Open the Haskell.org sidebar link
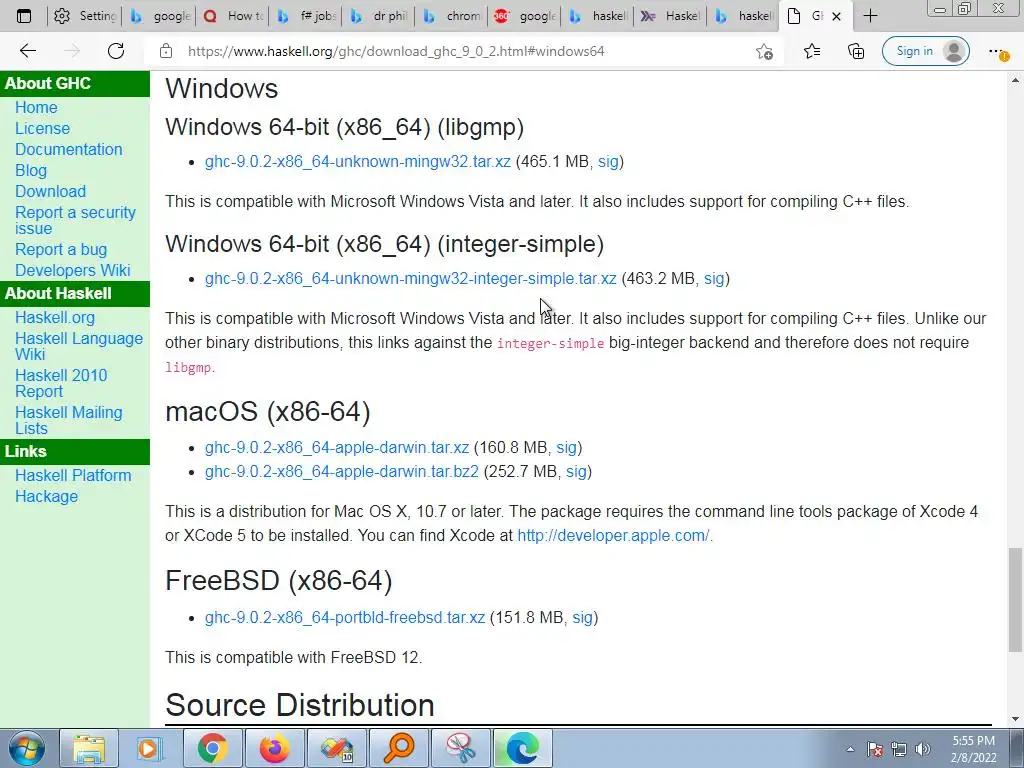 (55, 317)
